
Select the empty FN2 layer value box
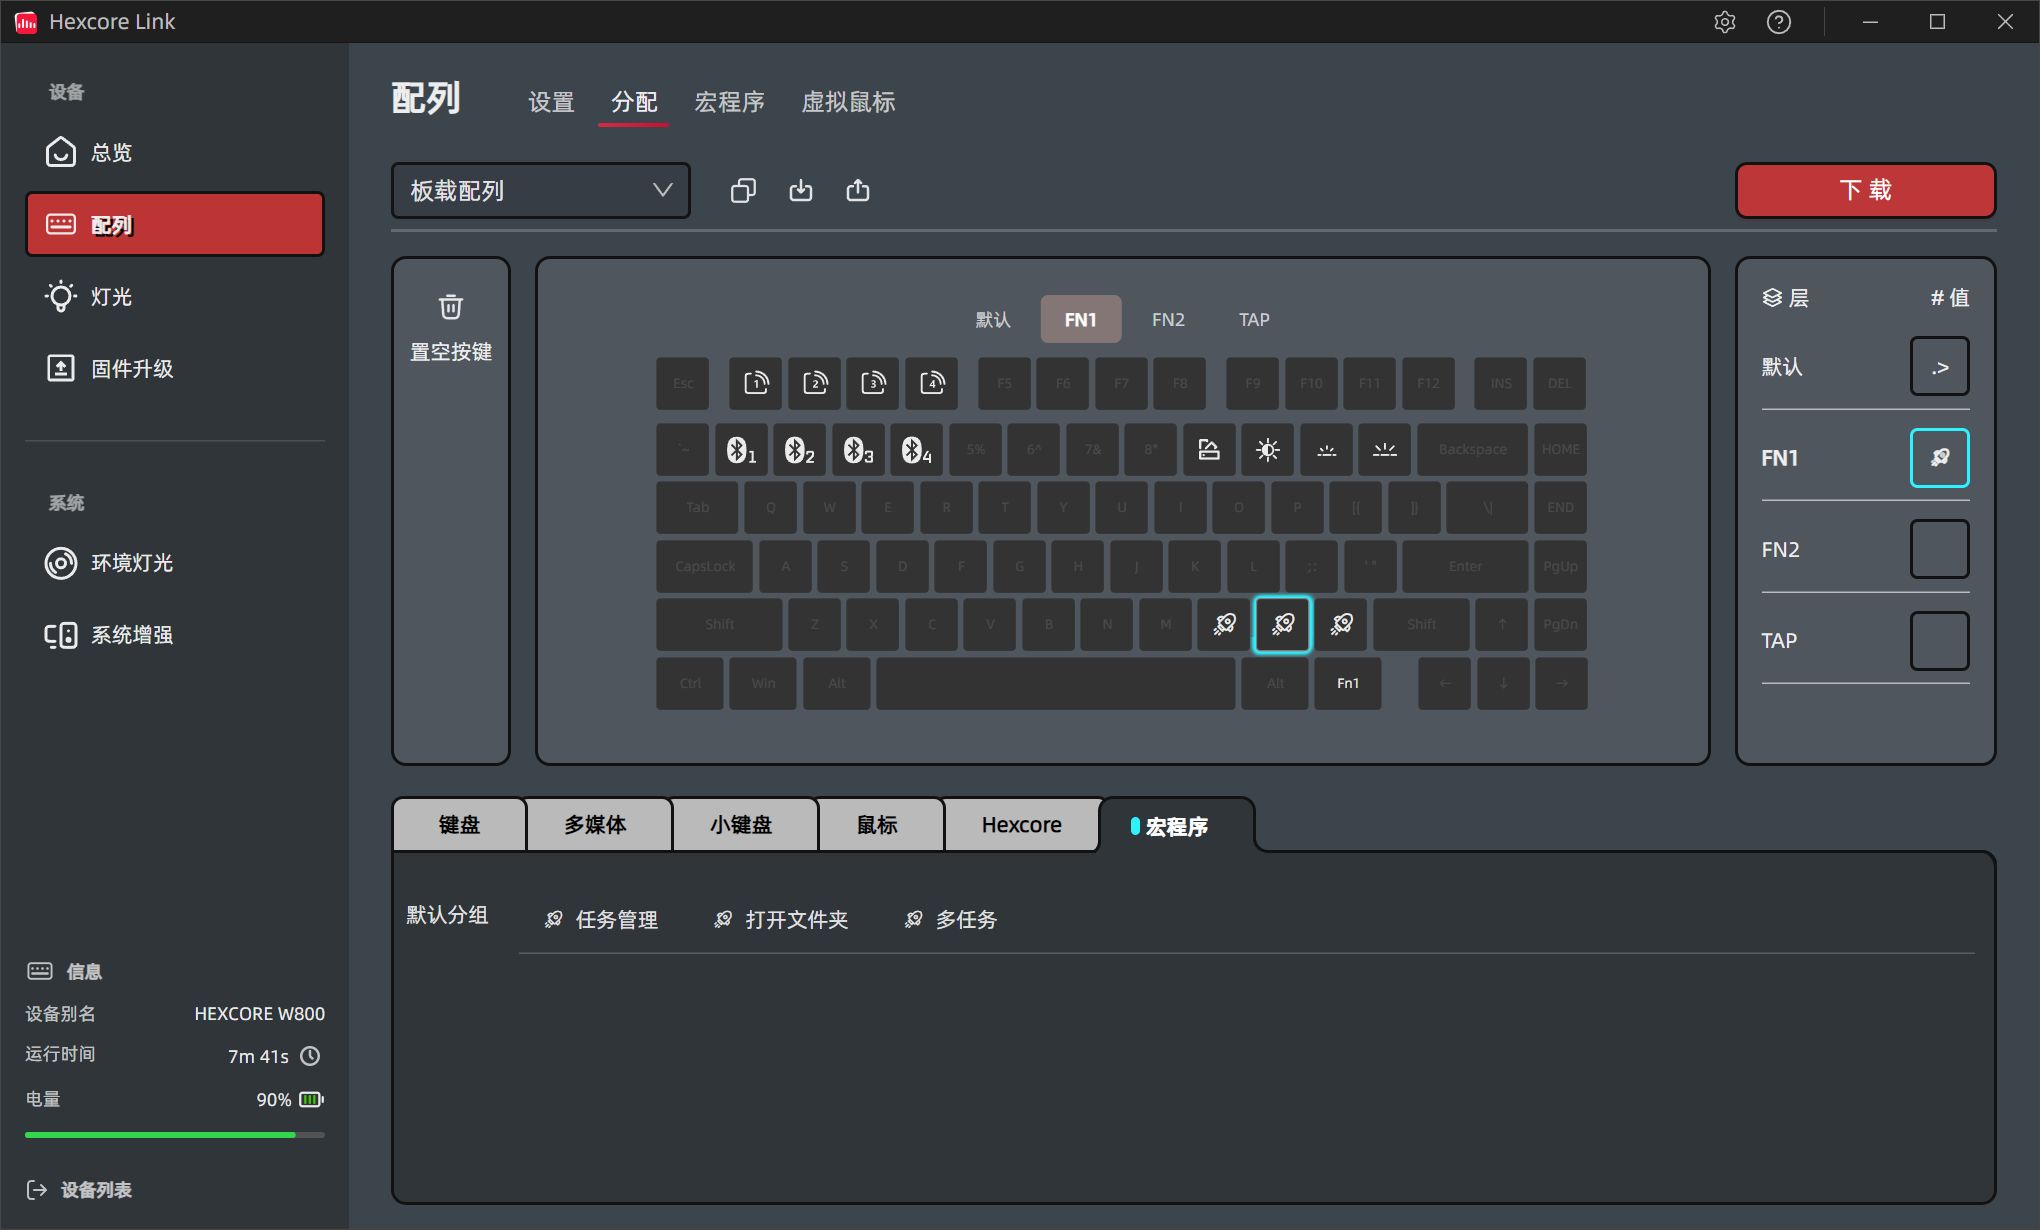point(1939,549)
